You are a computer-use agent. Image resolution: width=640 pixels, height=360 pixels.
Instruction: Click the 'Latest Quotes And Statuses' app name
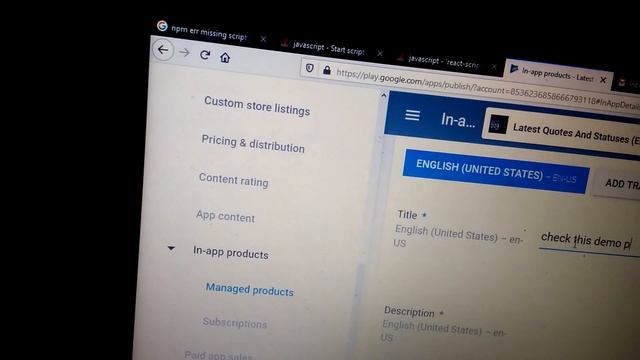click(x=576, y=134)
